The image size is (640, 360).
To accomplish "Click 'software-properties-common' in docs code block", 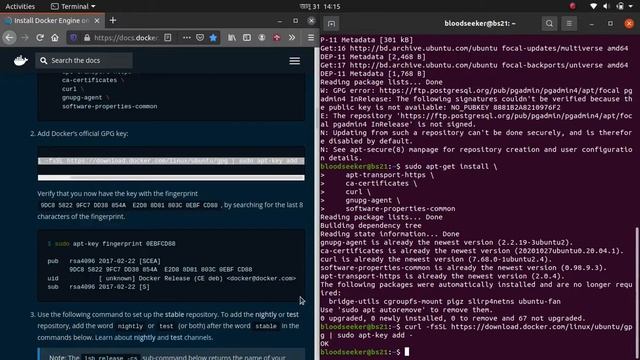I will coord(109,106).
